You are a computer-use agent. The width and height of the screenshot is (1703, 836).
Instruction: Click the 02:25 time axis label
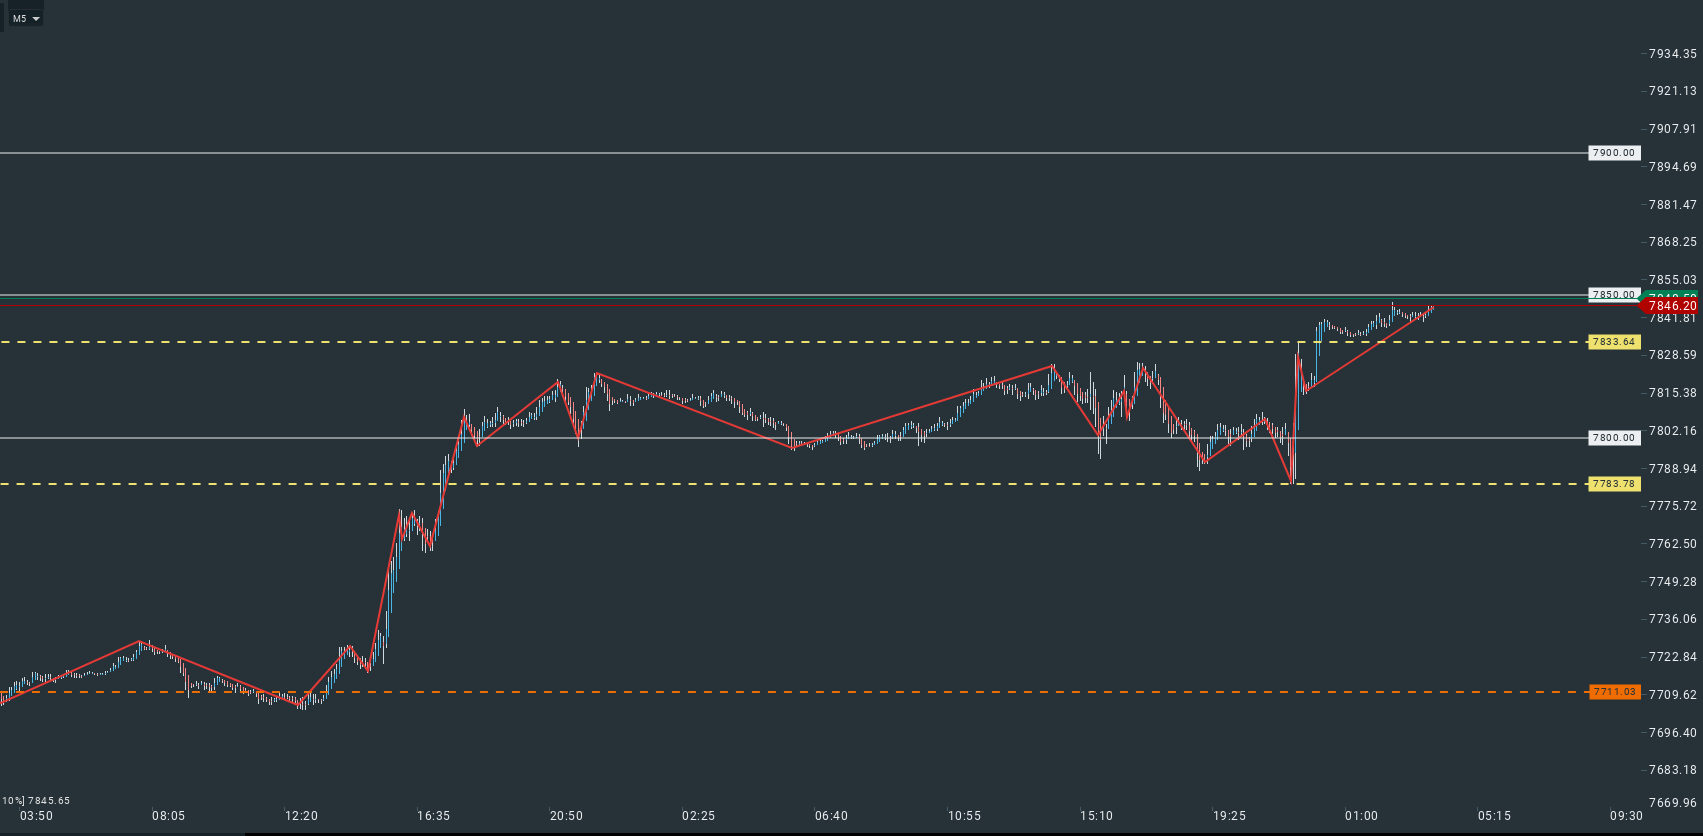click(x=698, y=816)
